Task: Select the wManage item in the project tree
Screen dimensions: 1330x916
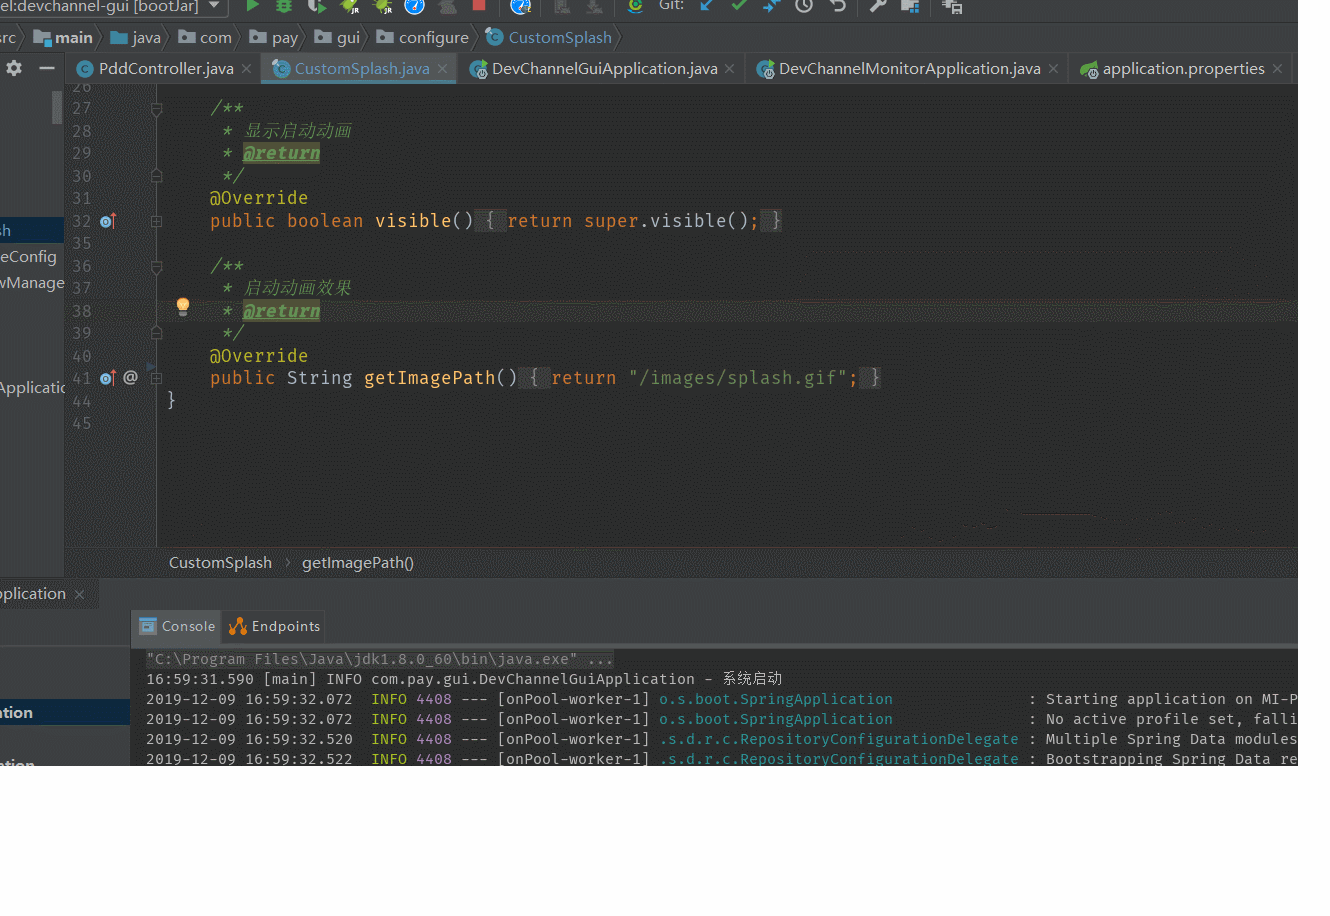Action: [32, 283]
